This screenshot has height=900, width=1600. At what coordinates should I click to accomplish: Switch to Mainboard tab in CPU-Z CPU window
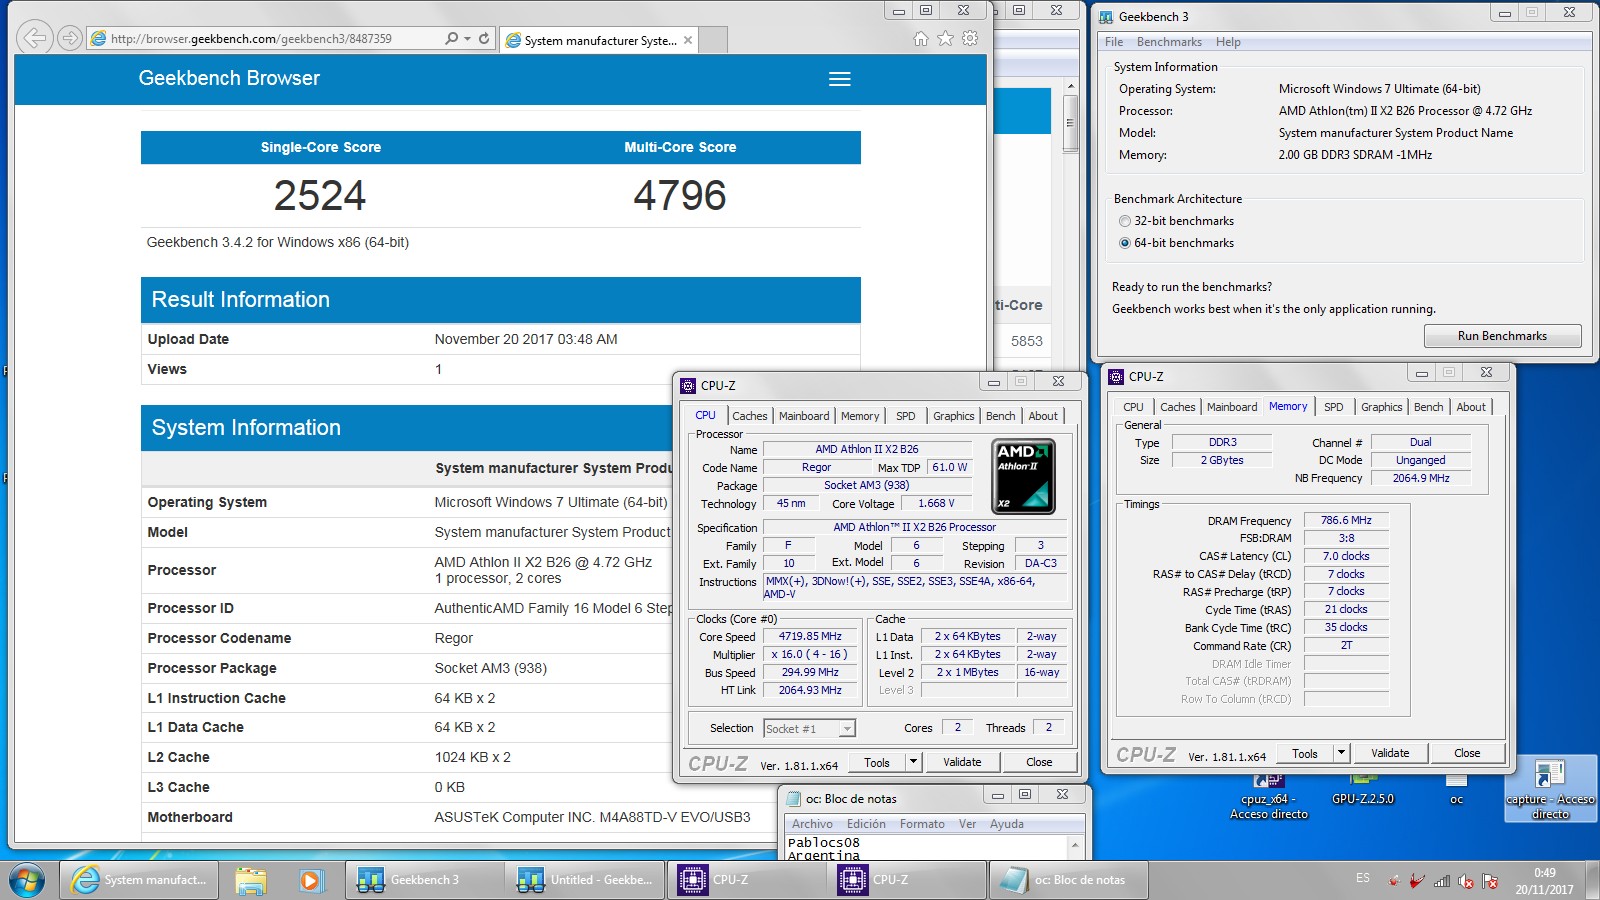click(x=804, y=416)
